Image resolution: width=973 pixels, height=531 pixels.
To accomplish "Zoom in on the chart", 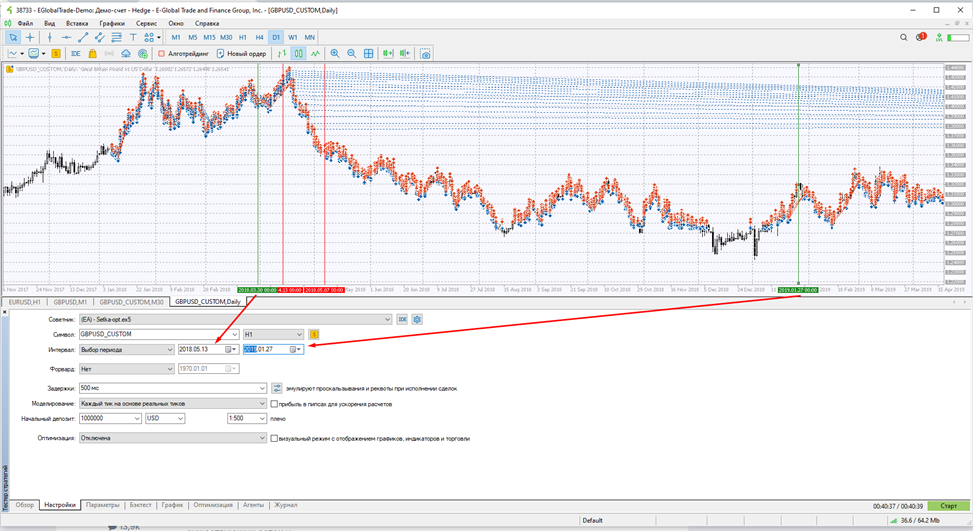I will coord(335,53).
